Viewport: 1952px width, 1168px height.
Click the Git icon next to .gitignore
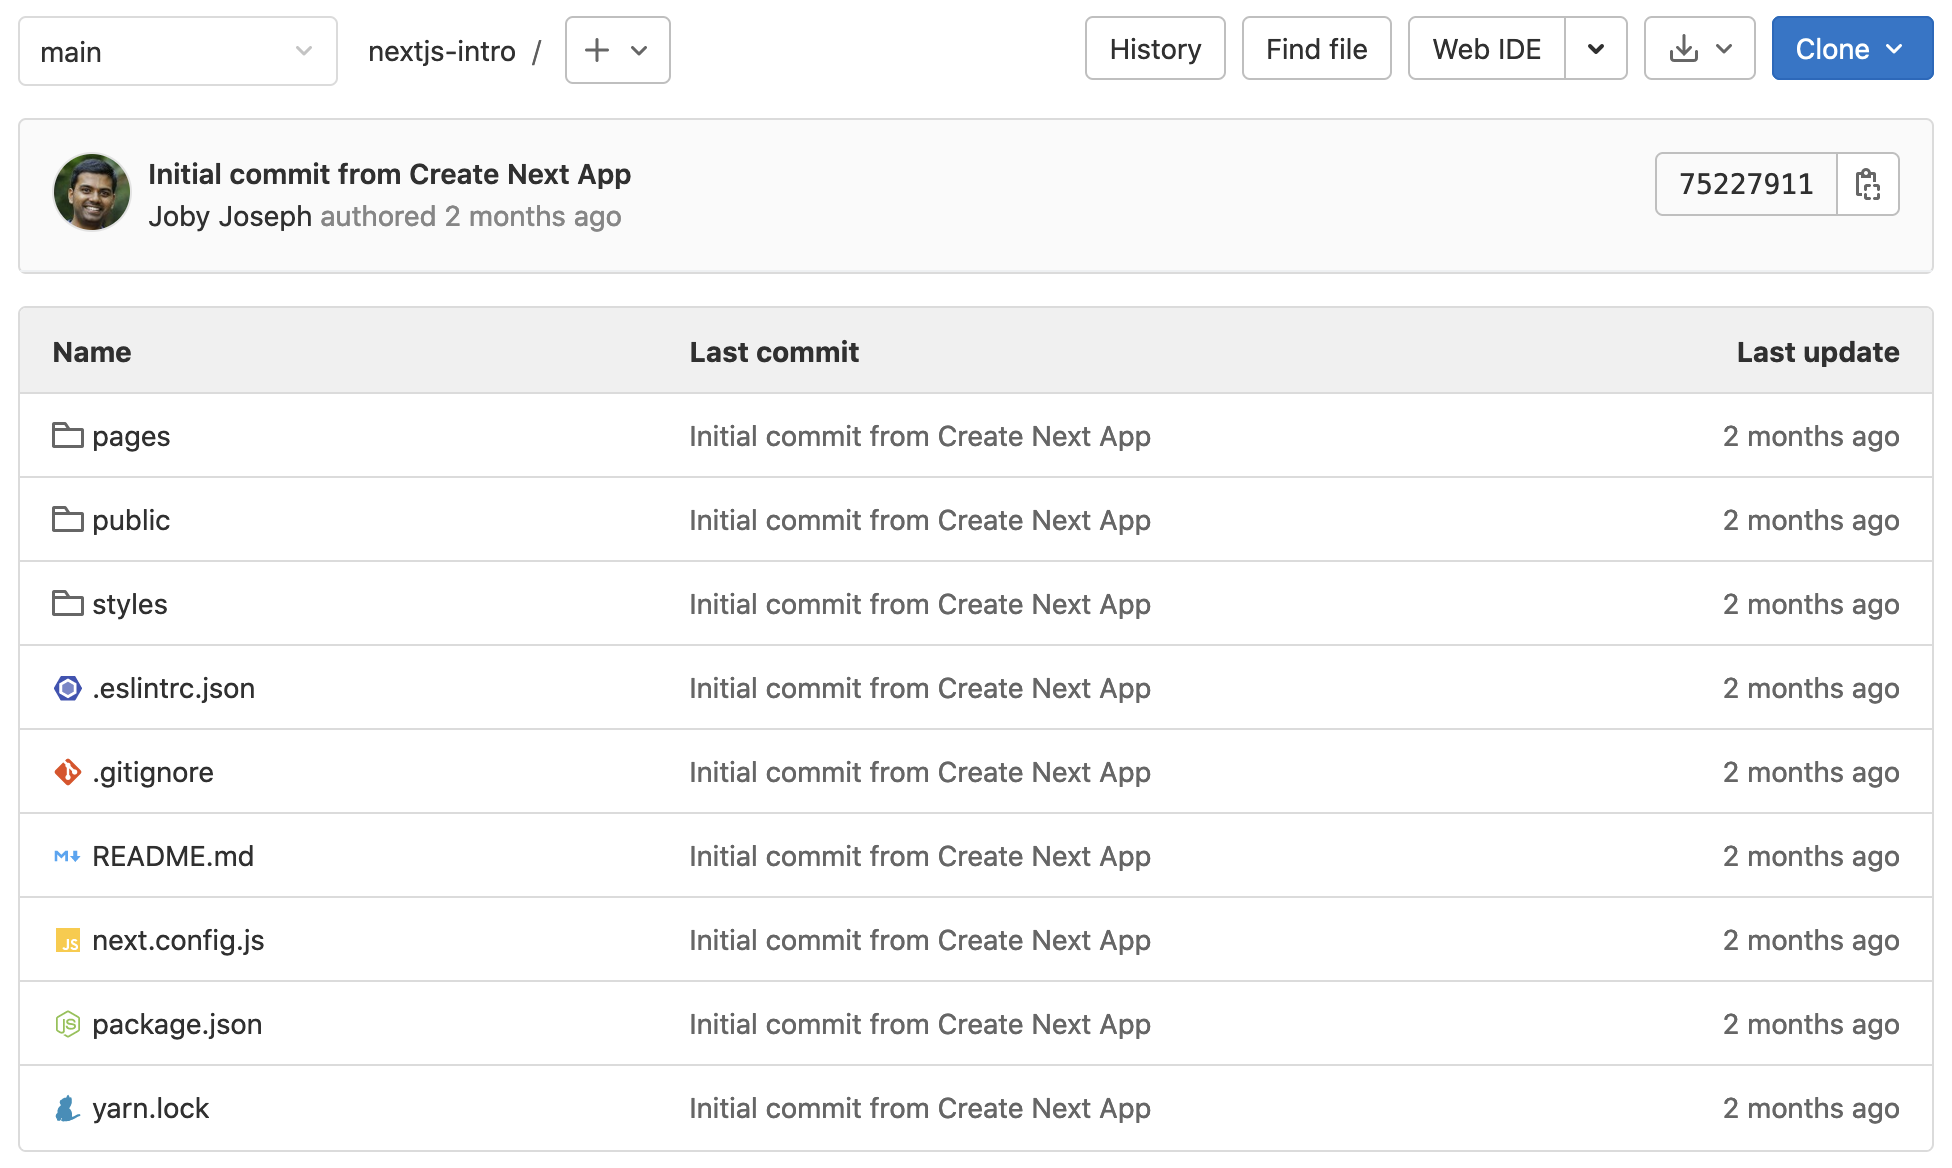(x=66, y=772)
